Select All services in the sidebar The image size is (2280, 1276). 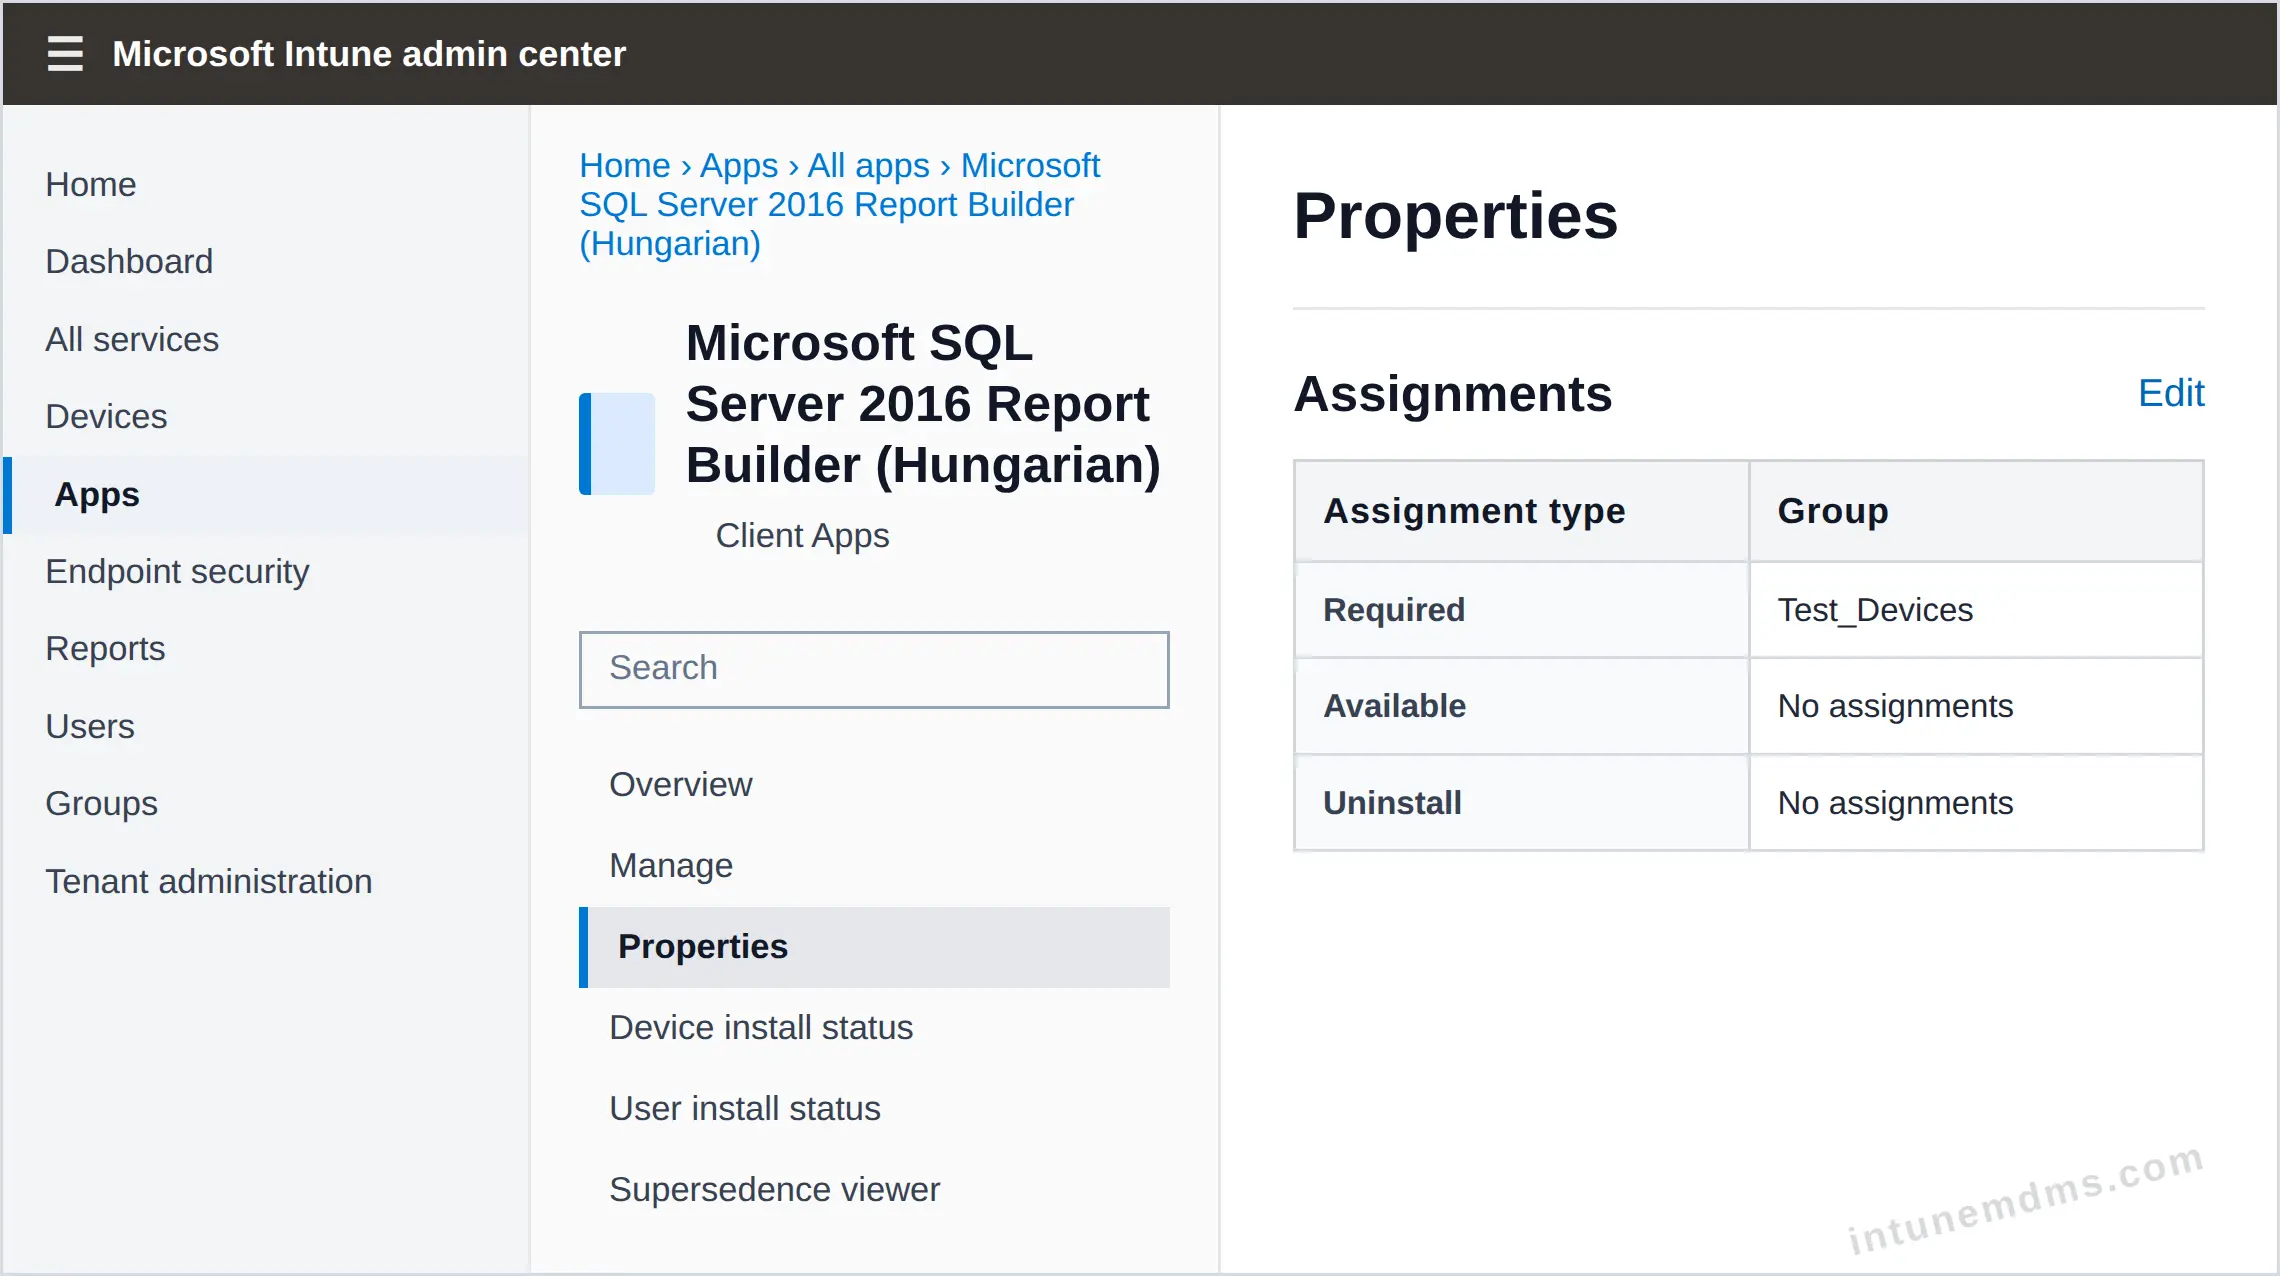(x=132, y=340)
